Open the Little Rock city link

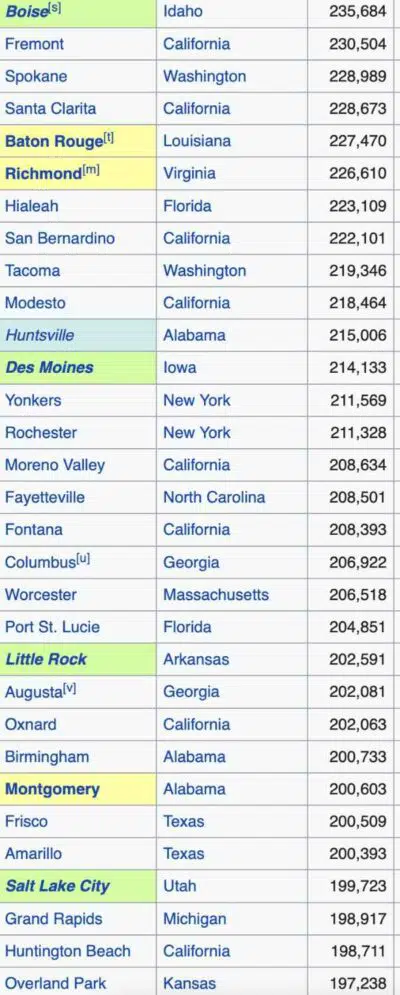pyautogui.click(x=46, y=659)
